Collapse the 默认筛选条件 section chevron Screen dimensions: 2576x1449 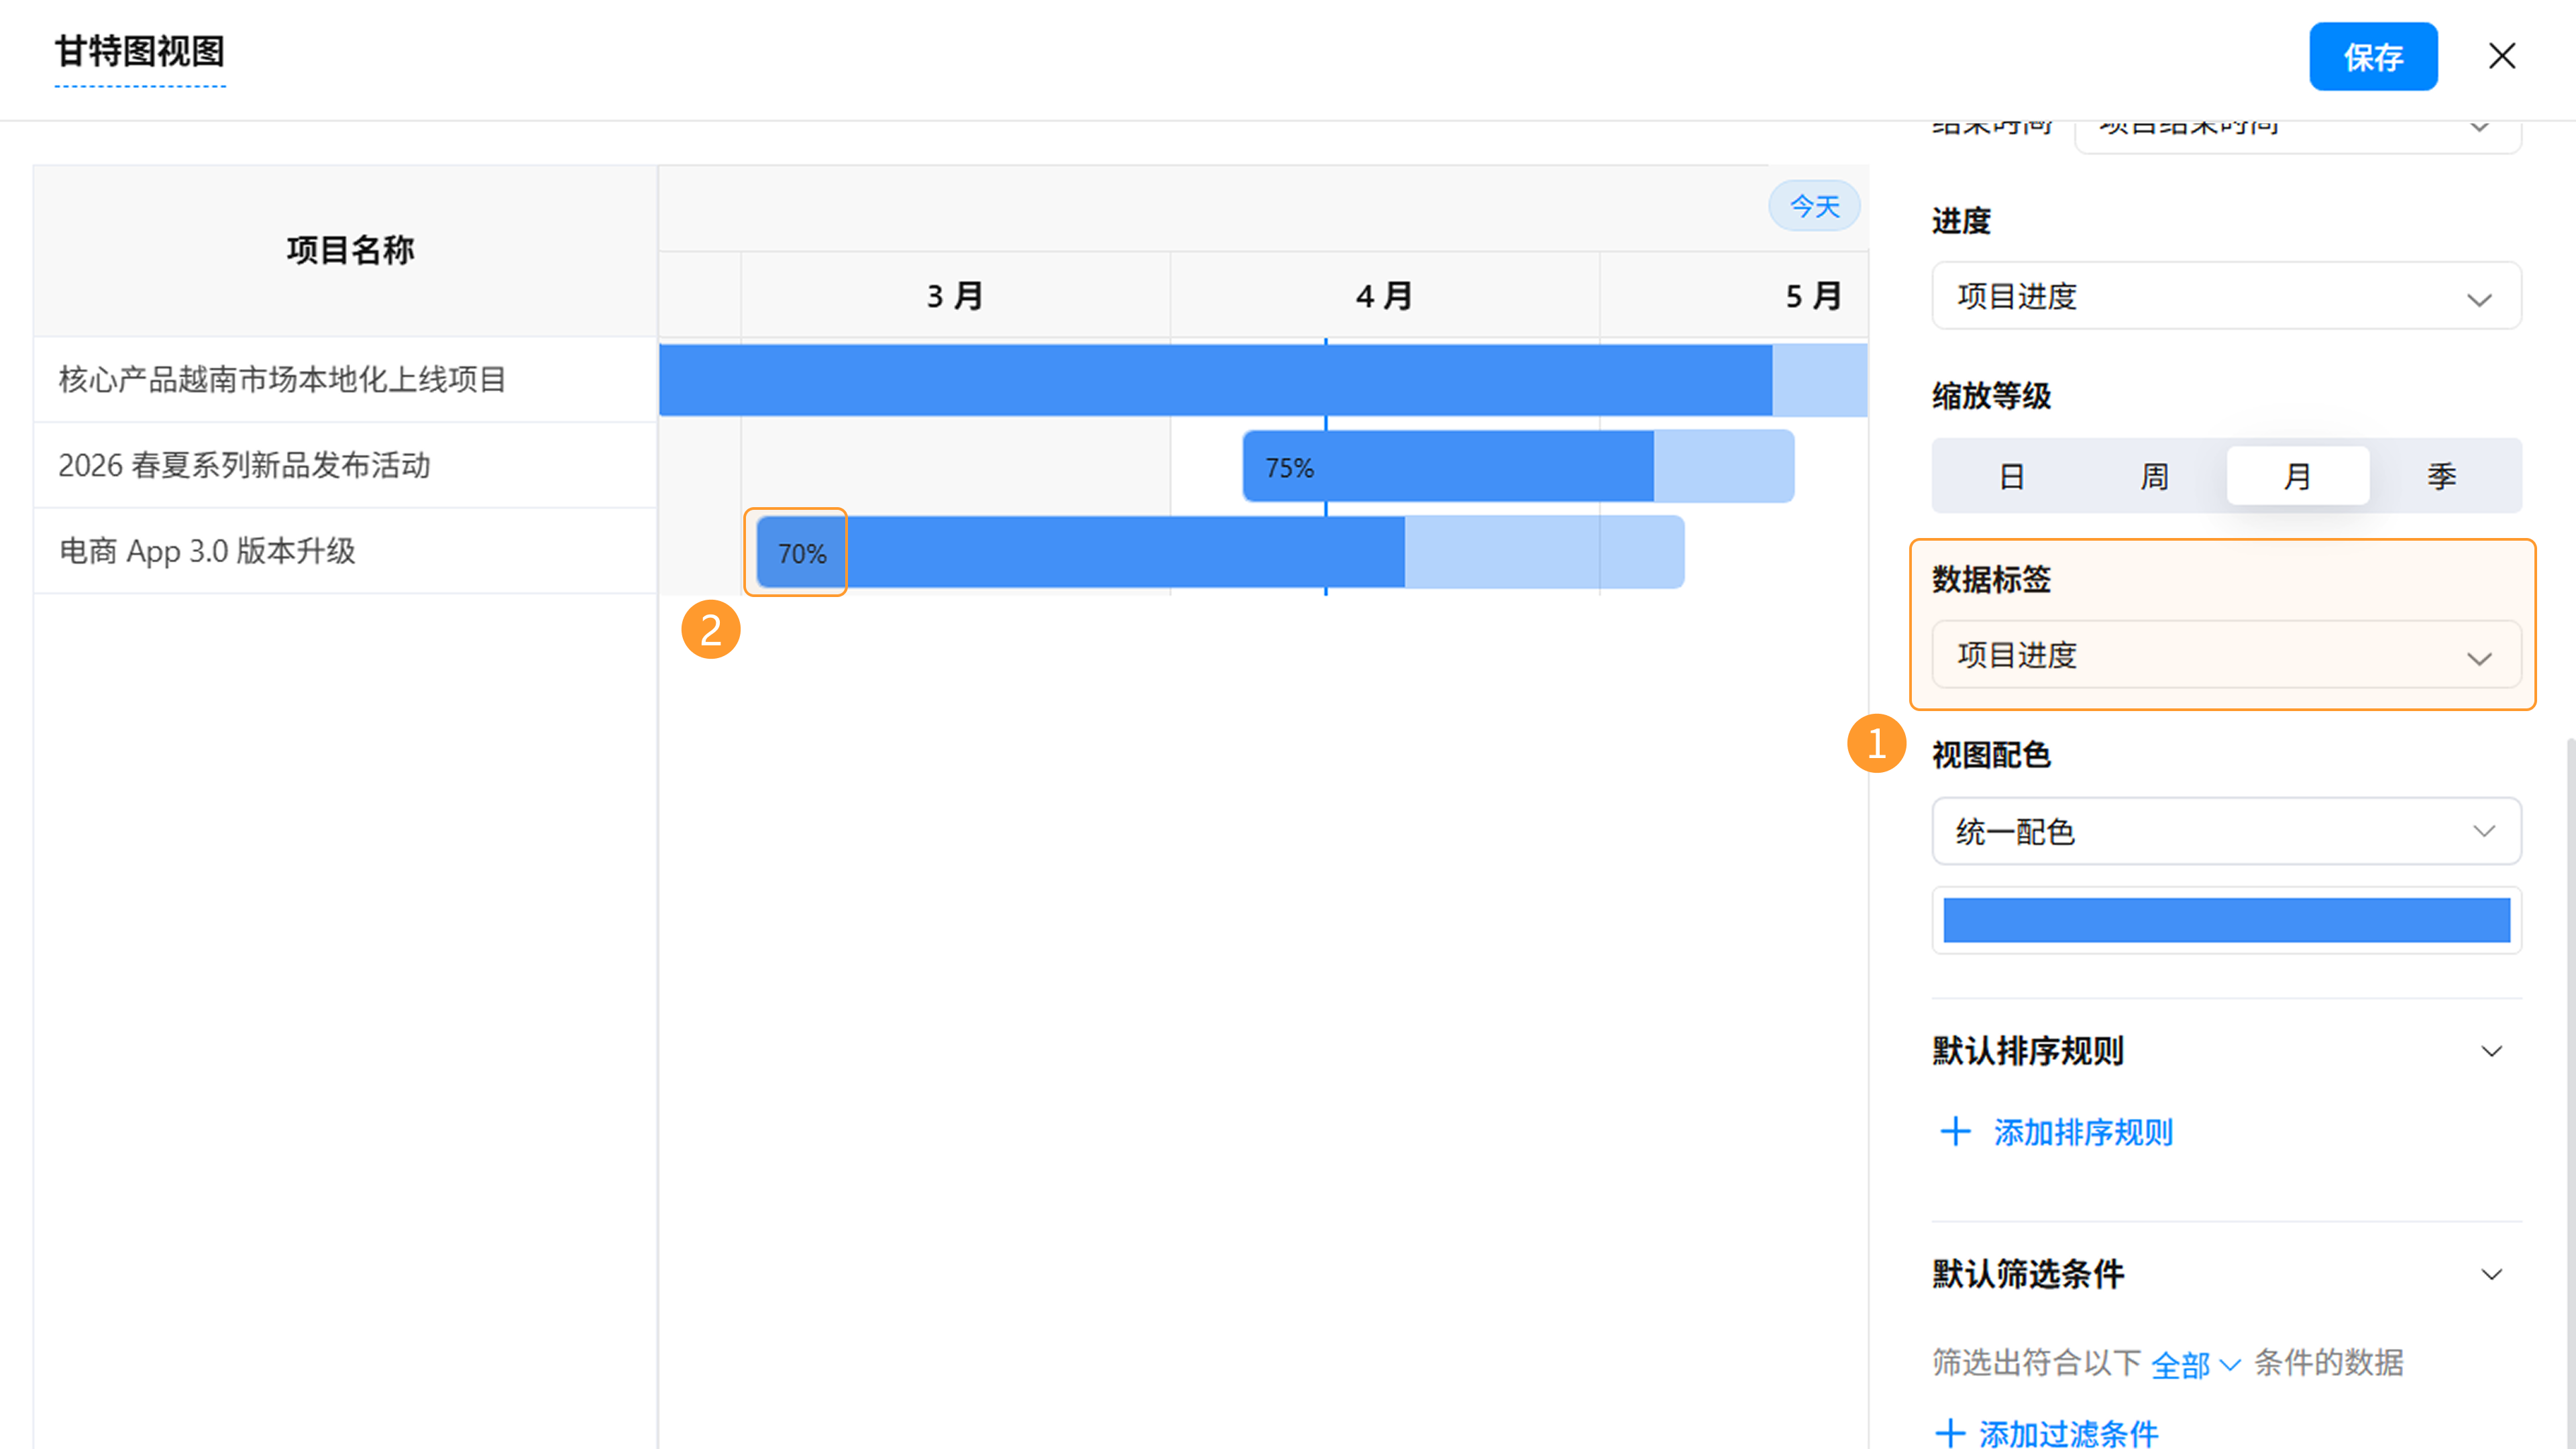2491,1274
